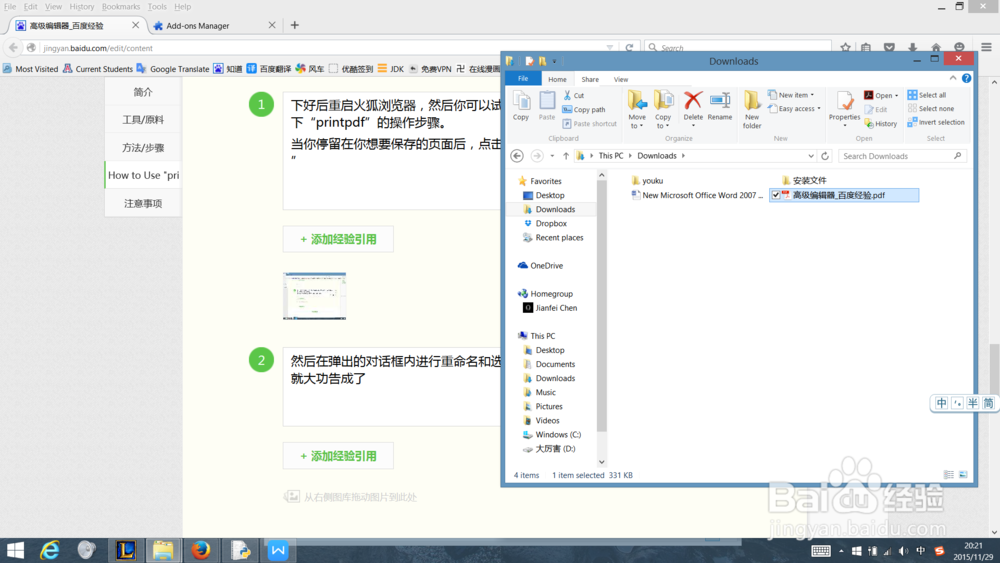
Task: Click nav pane scroll down arrow
Action: [601, 462]
